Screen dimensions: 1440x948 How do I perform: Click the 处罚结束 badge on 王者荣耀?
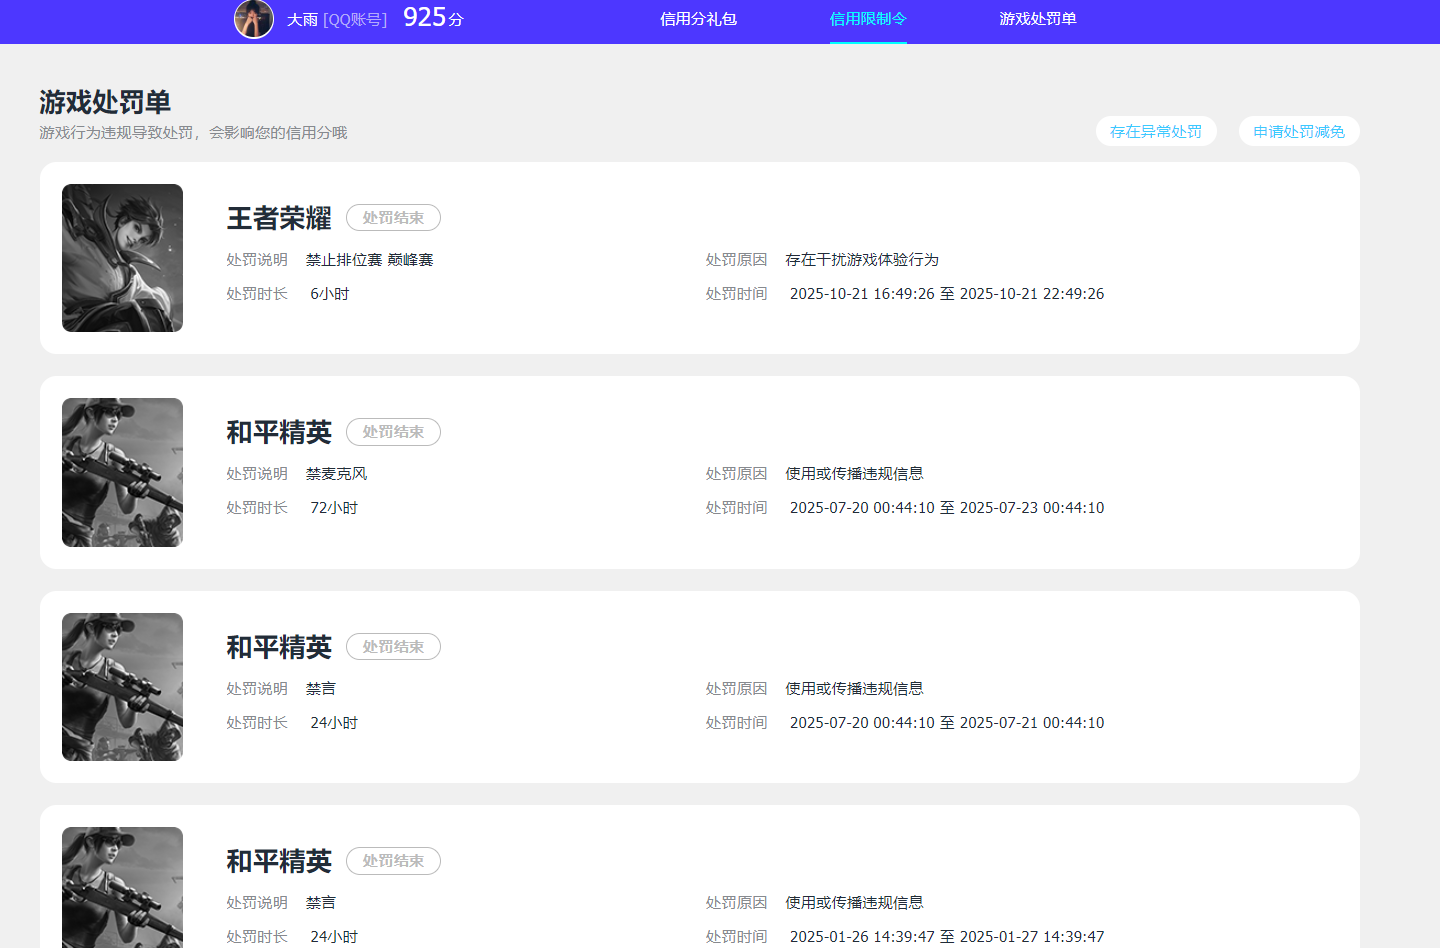point(393,217)
